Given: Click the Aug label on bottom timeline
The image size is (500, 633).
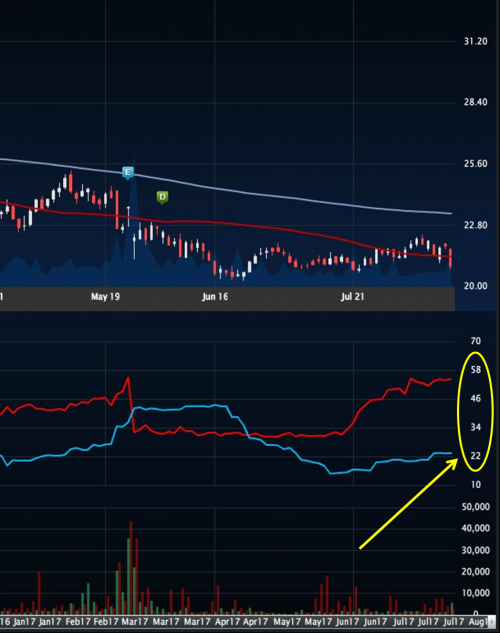Looking at the screenshot, I should click(478, 622).
